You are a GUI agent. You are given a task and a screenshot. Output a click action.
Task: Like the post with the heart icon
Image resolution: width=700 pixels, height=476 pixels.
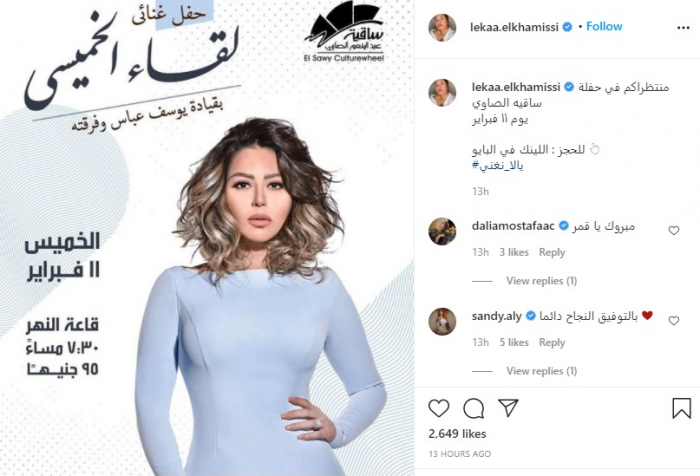[x=438, y=408]
